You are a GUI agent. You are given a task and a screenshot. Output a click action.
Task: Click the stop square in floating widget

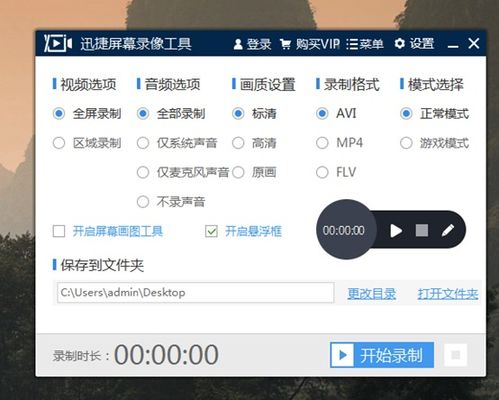tap(422, 230)
